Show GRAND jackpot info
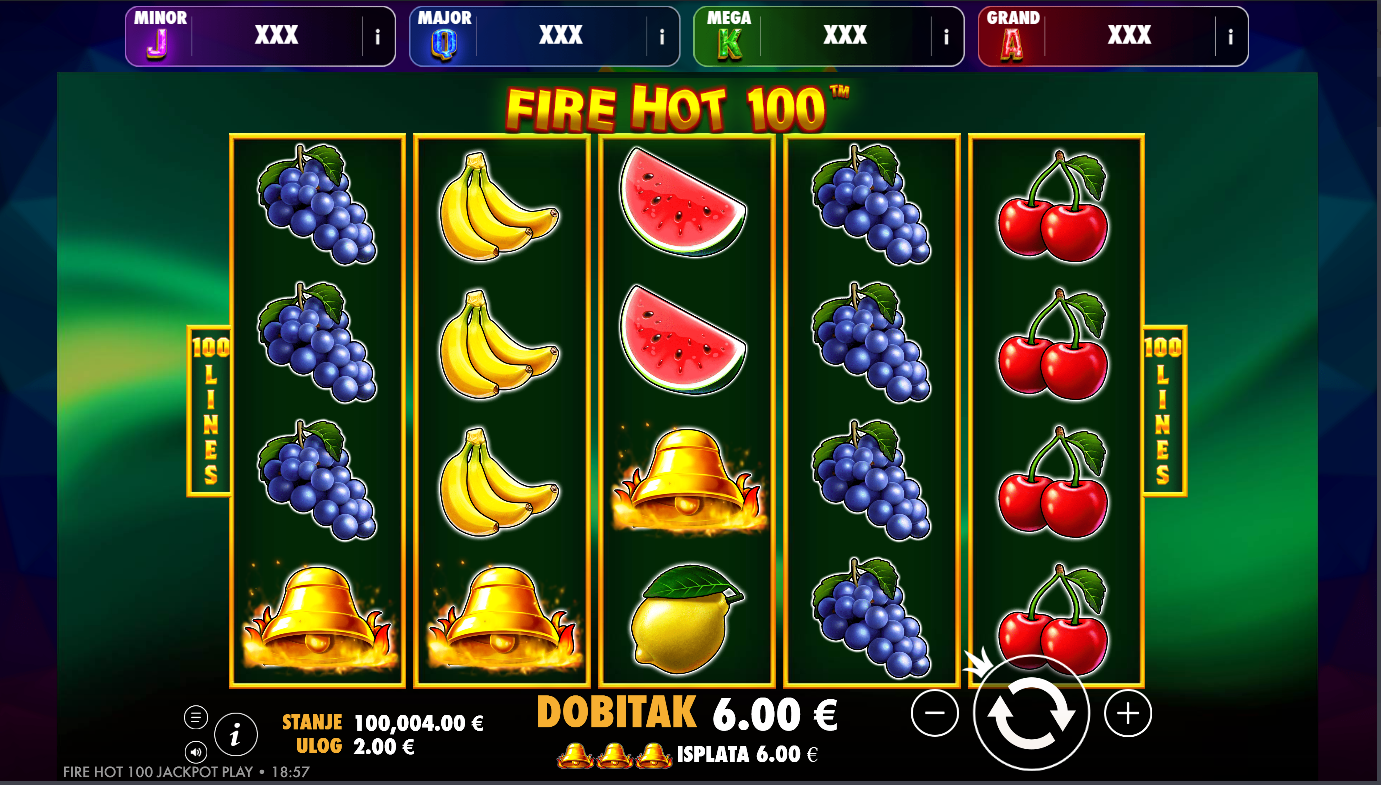This screenshot has height=785, width=1381. tap(1231, 37)
